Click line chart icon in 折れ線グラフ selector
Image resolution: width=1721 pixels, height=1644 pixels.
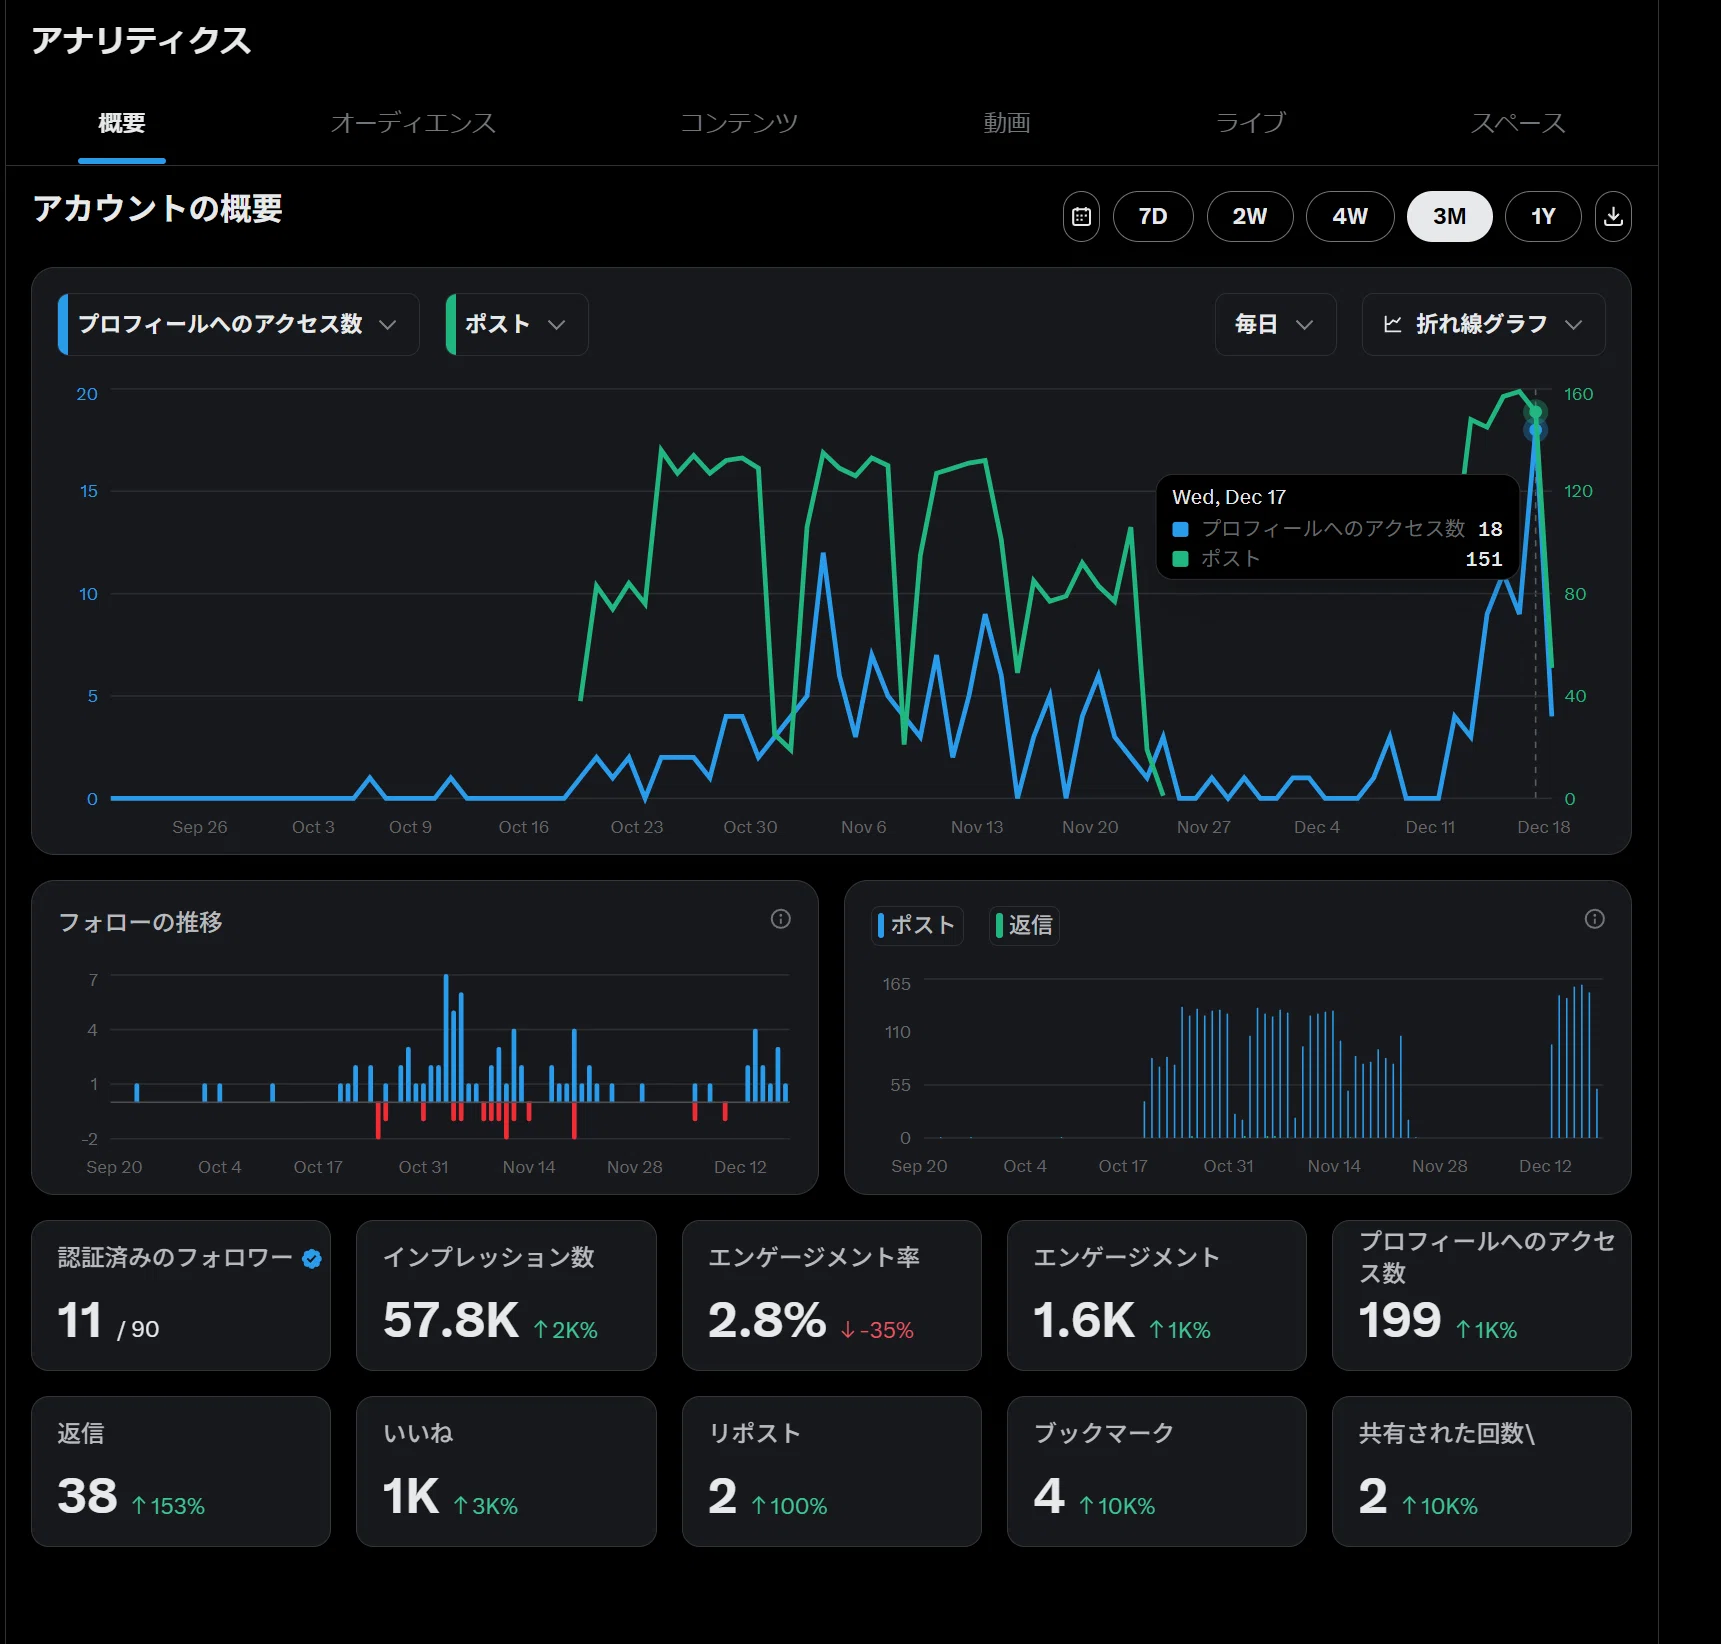pos(1392,324)
